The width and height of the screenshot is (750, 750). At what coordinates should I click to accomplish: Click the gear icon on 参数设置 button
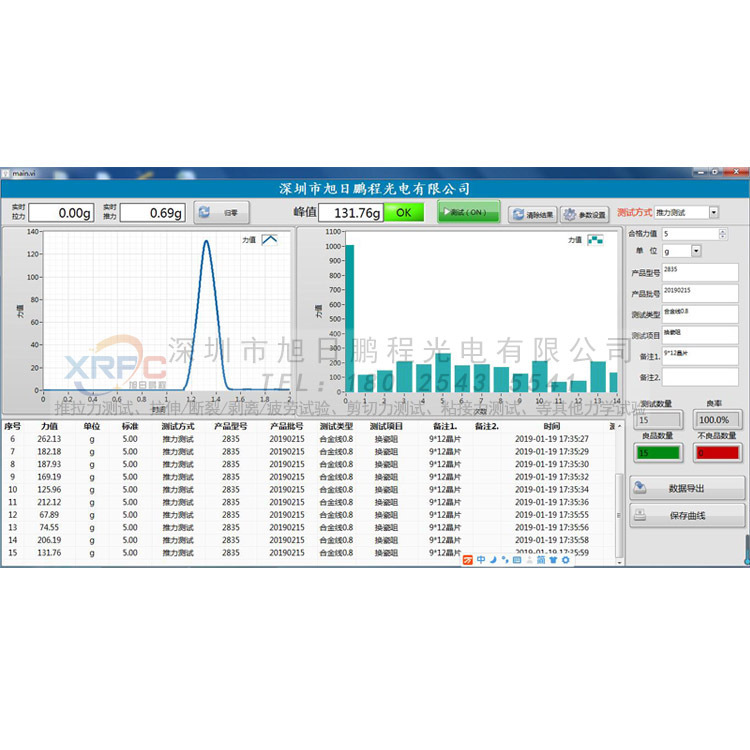(569, 215)
